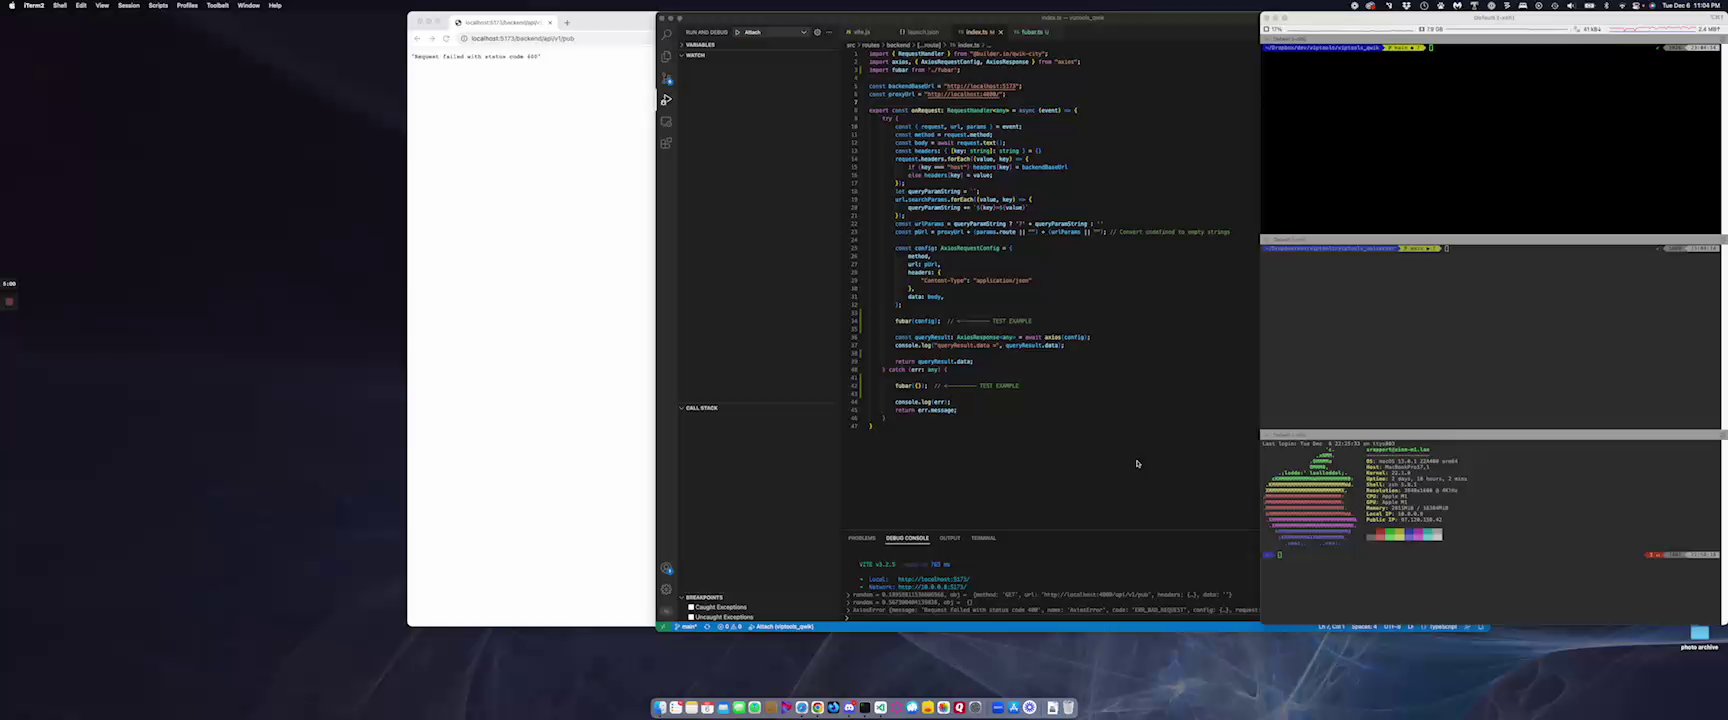
Task: Click the main branch status bar item
Action: coord(688,627)
